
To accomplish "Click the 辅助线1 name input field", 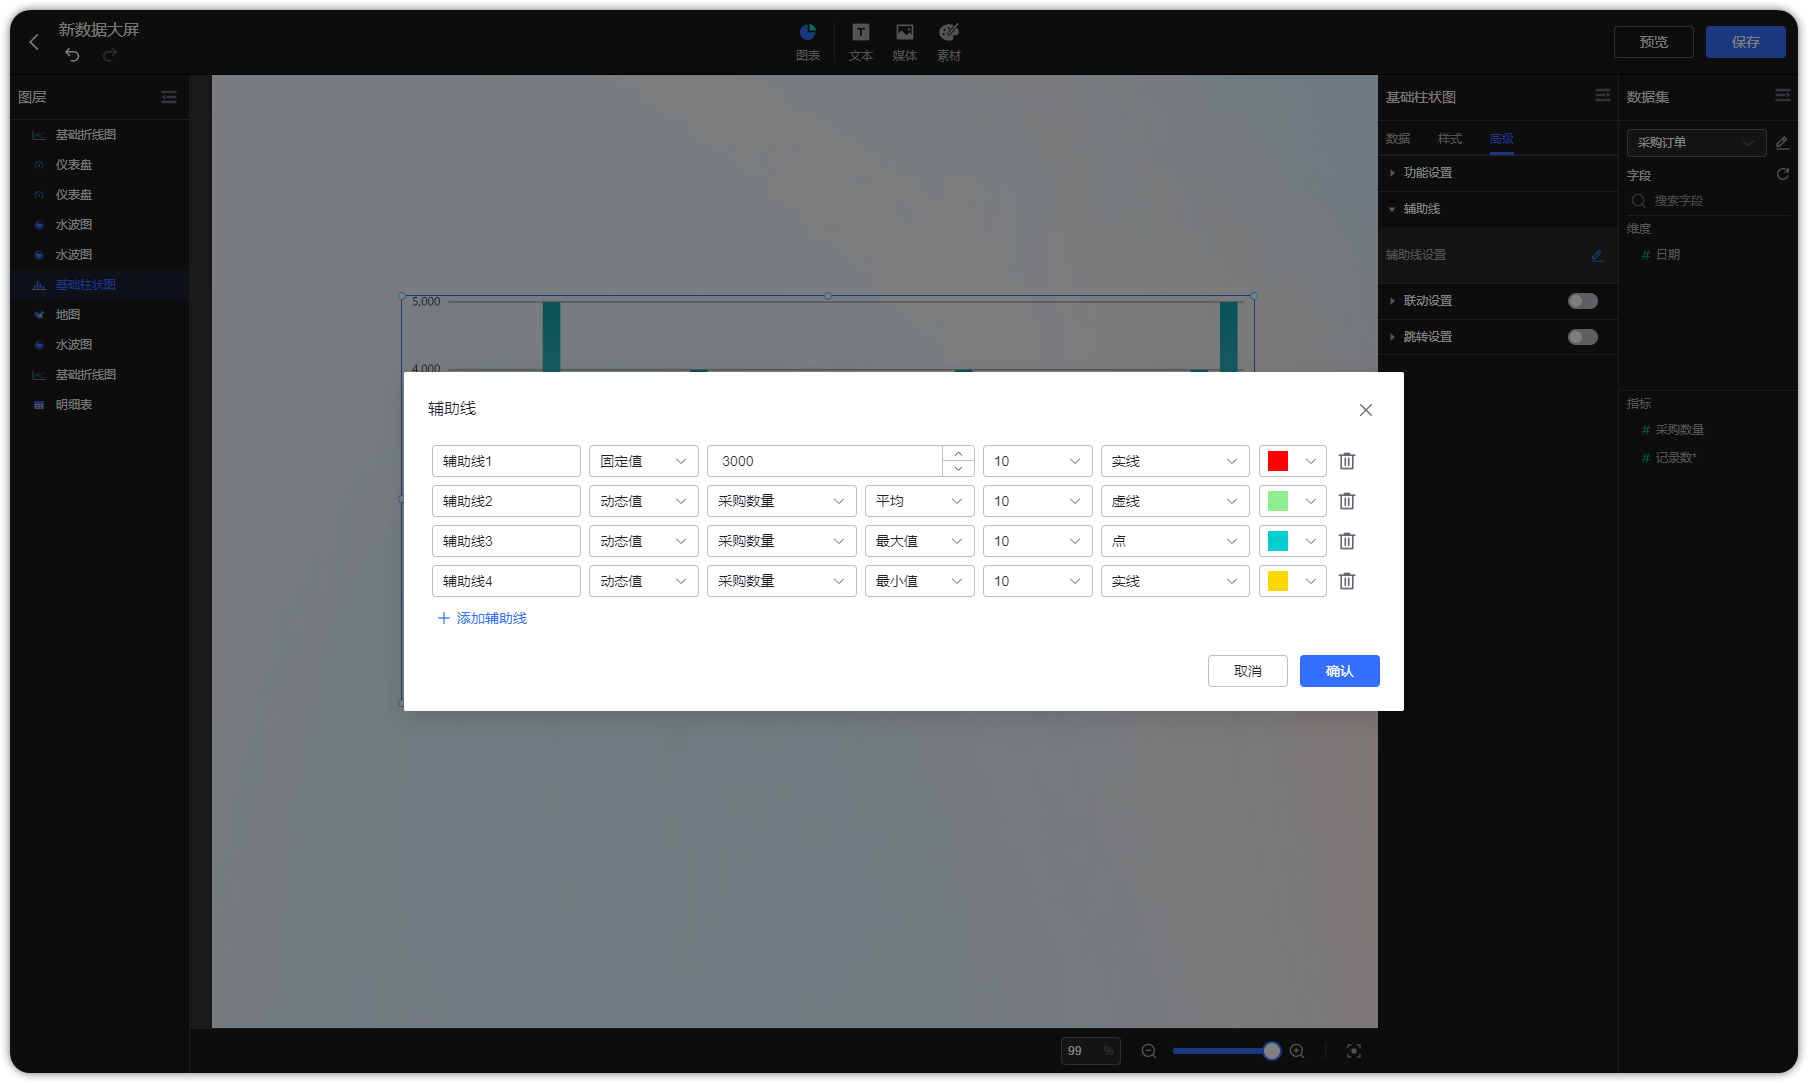I will point(506,461).
